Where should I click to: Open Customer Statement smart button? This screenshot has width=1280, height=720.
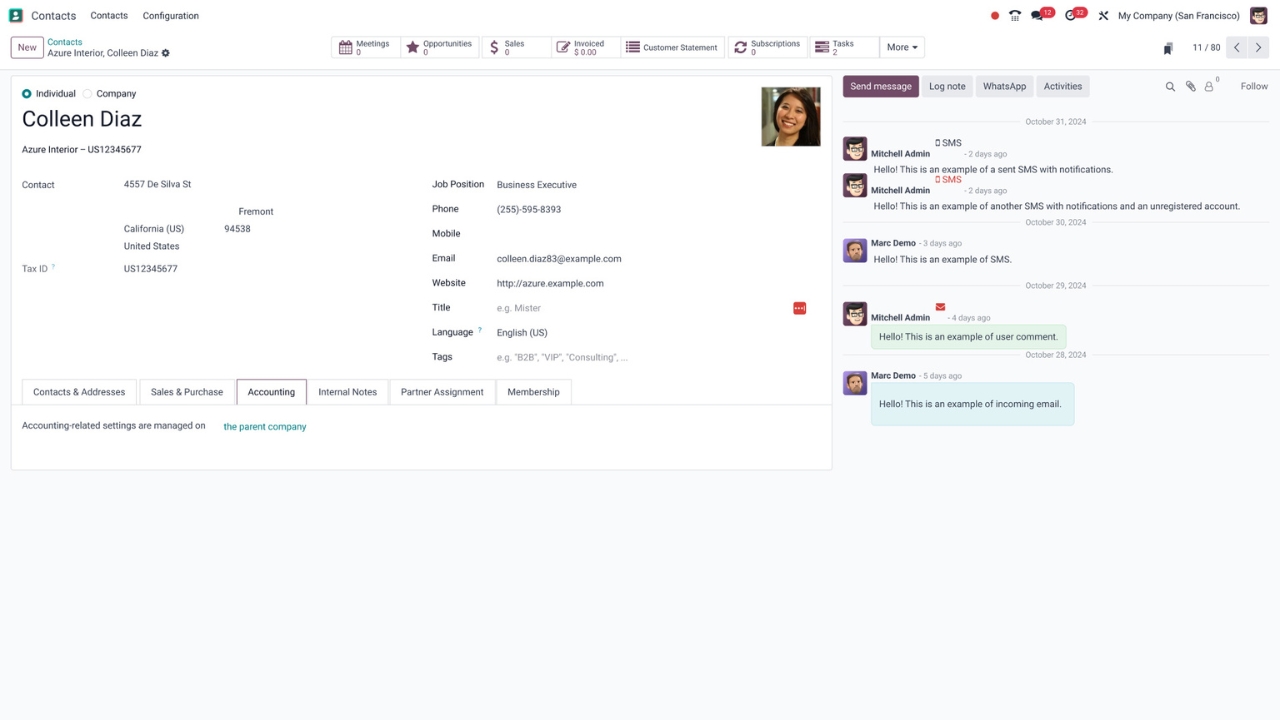pyautogui.click(x=673, y=47)
